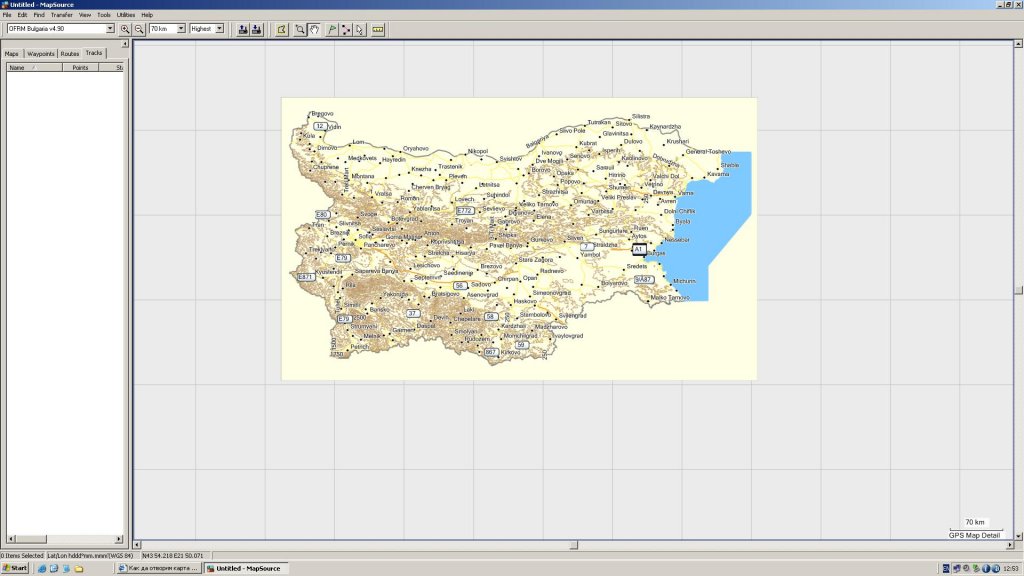Click the Zoom In magnifier icon
The width and height of the screenshot is (1024, 576).
[126, 29]
